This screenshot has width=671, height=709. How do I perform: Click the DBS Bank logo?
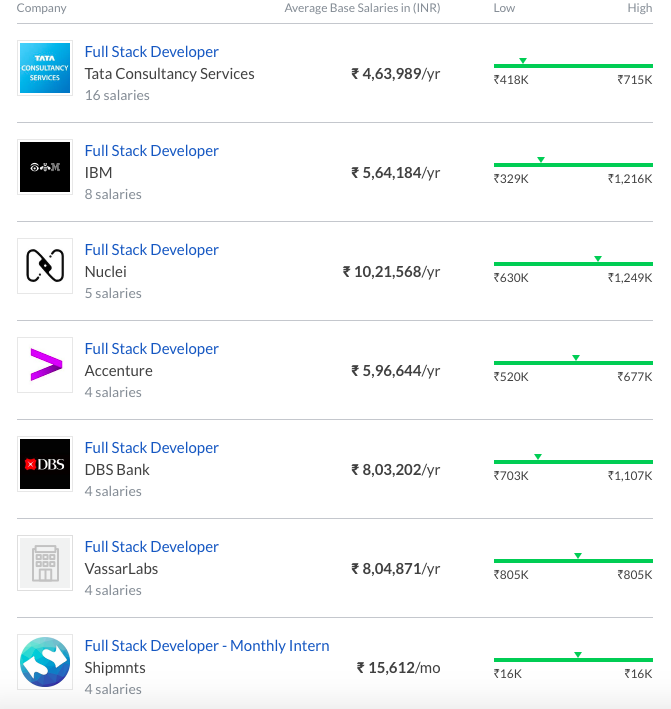pyautogui.click(x=45, y=464)
